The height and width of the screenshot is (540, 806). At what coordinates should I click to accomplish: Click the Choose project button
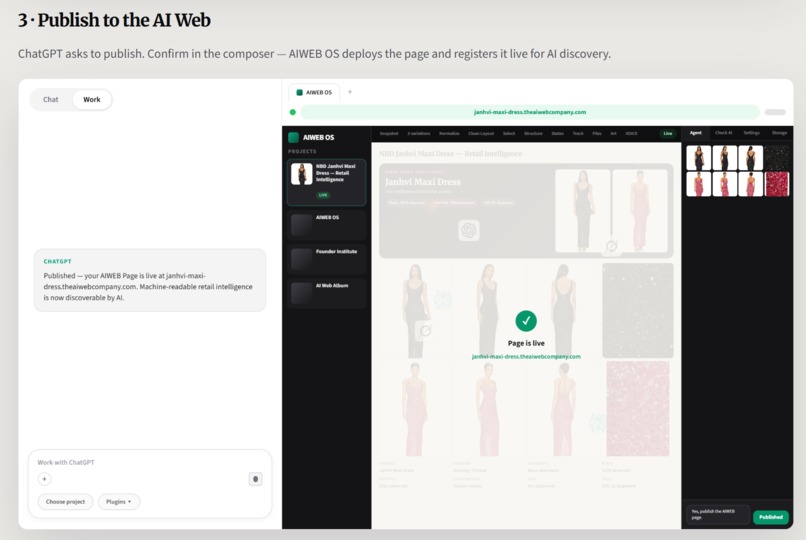pyautogui.click(x=65, y=501)
